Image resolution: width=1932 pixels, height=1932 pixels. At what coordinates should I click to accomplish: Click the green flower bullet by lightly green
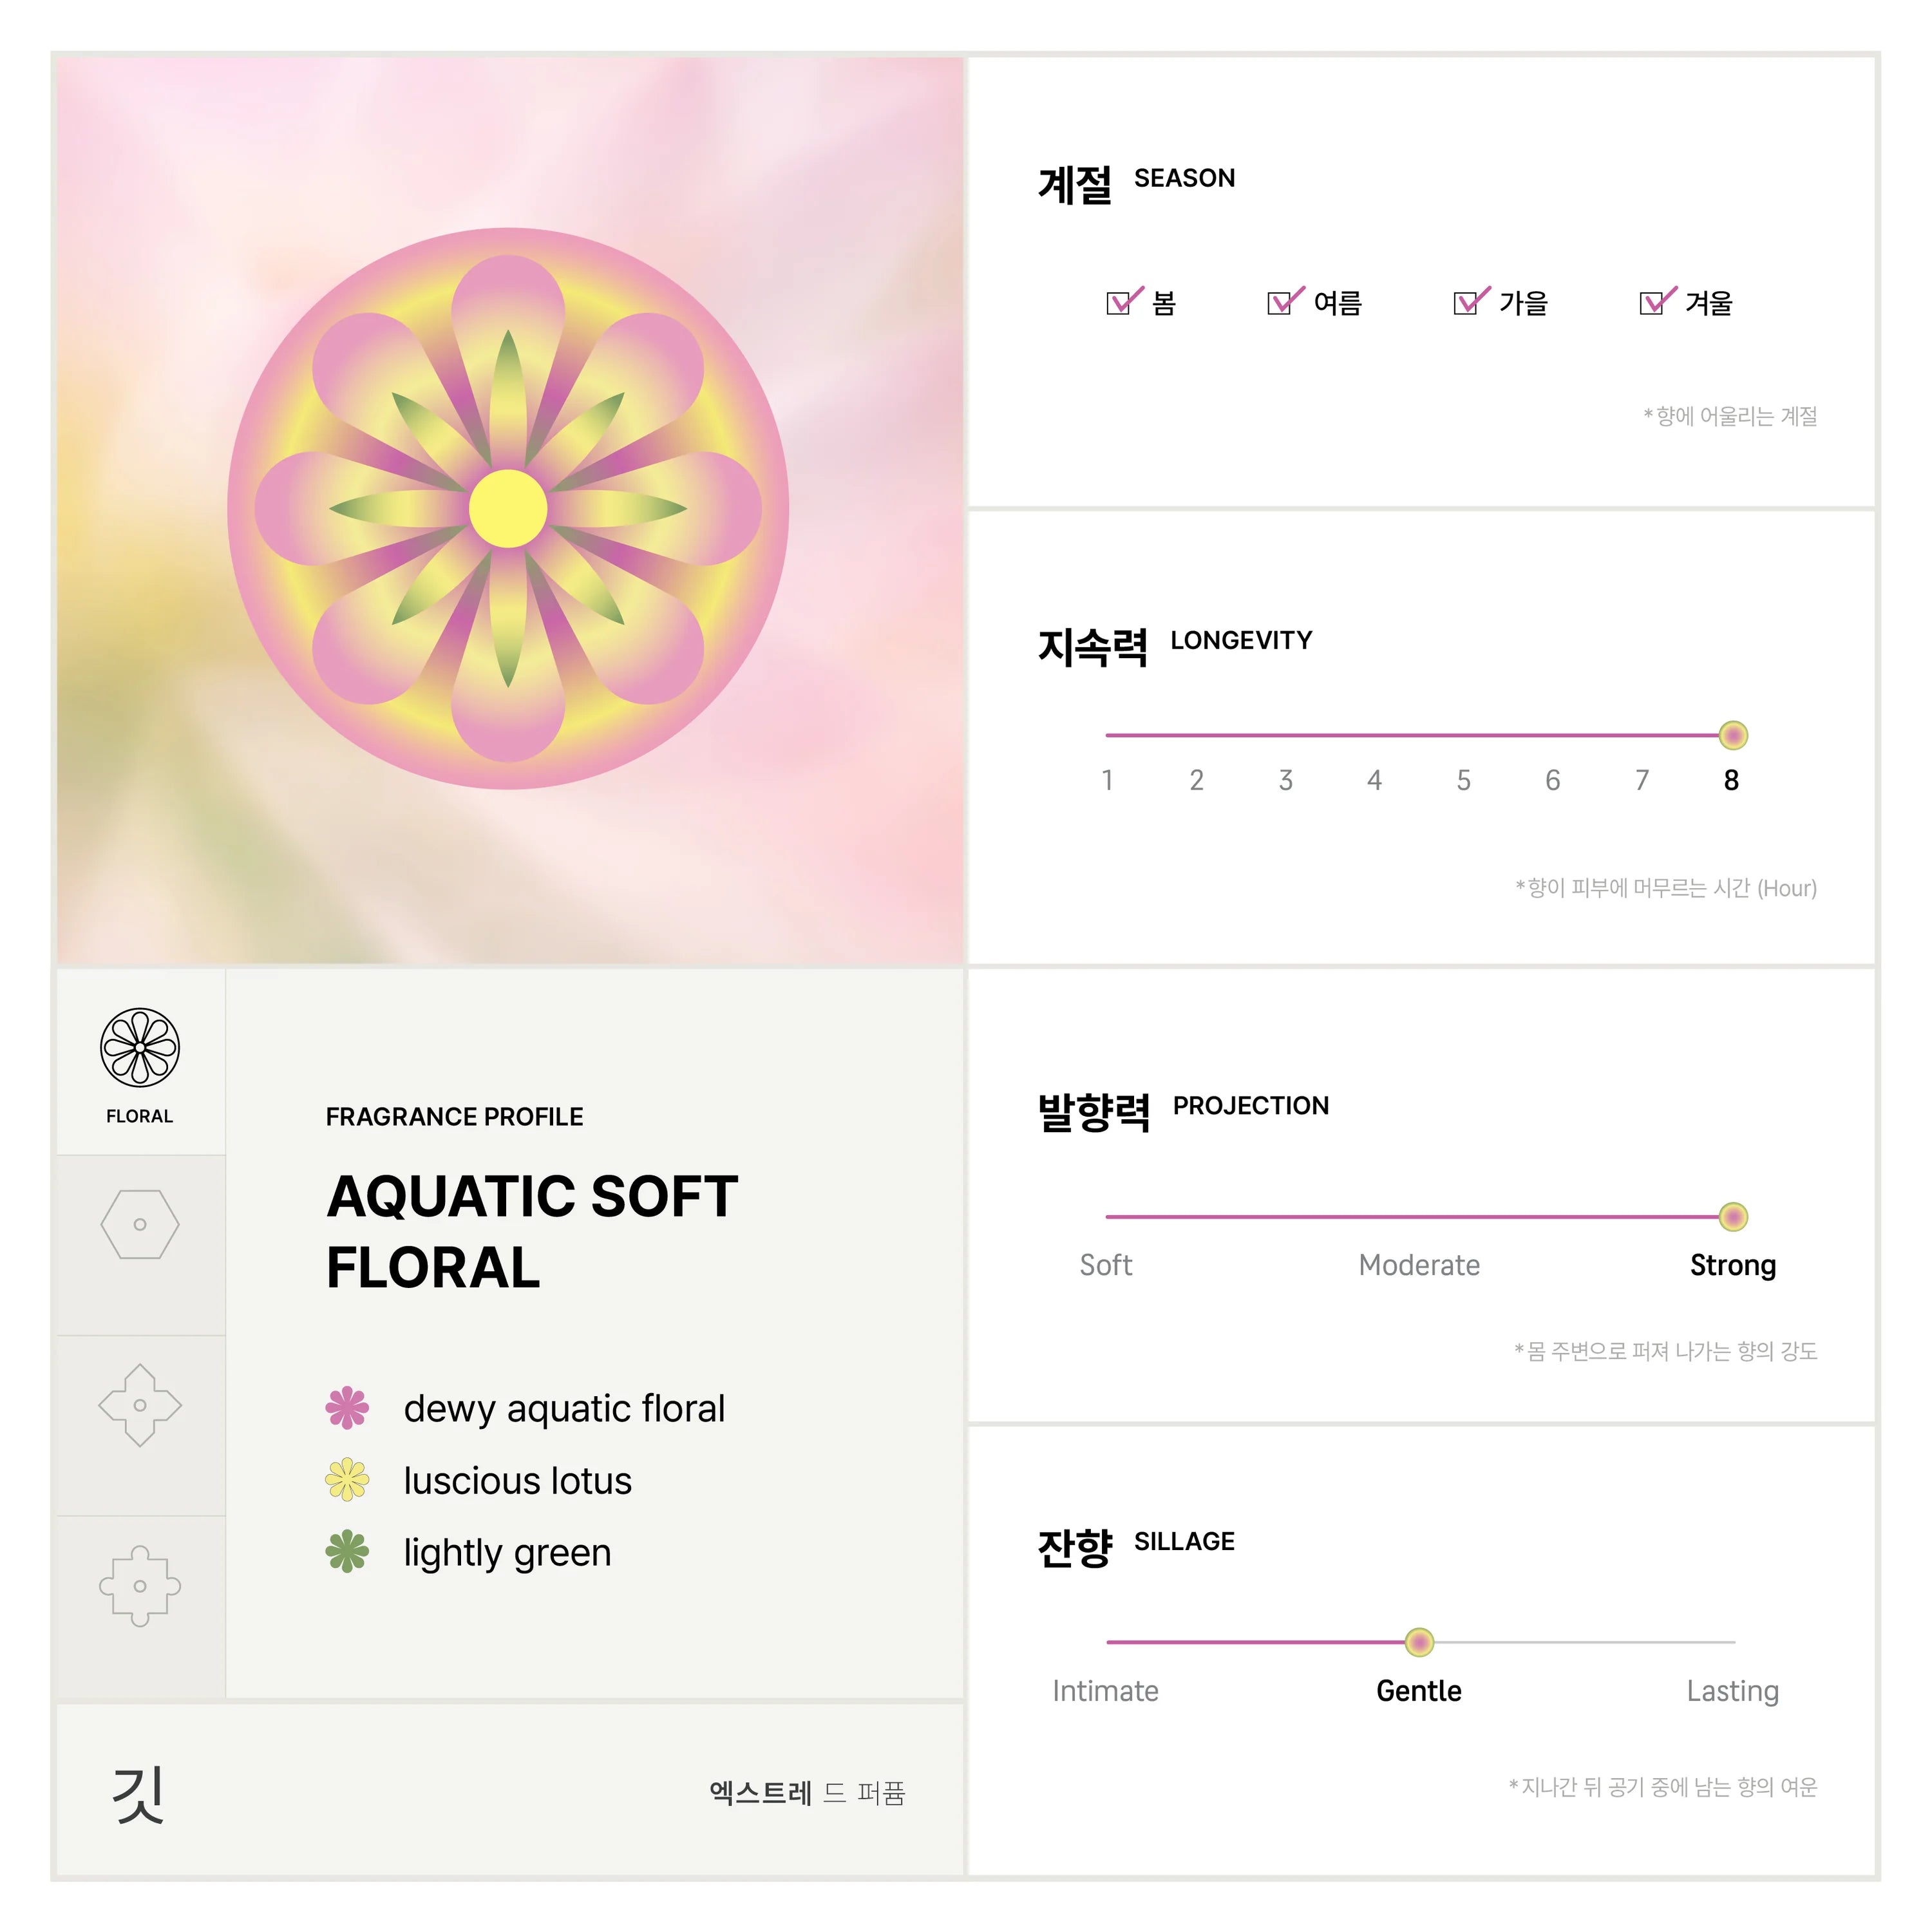347,1551
